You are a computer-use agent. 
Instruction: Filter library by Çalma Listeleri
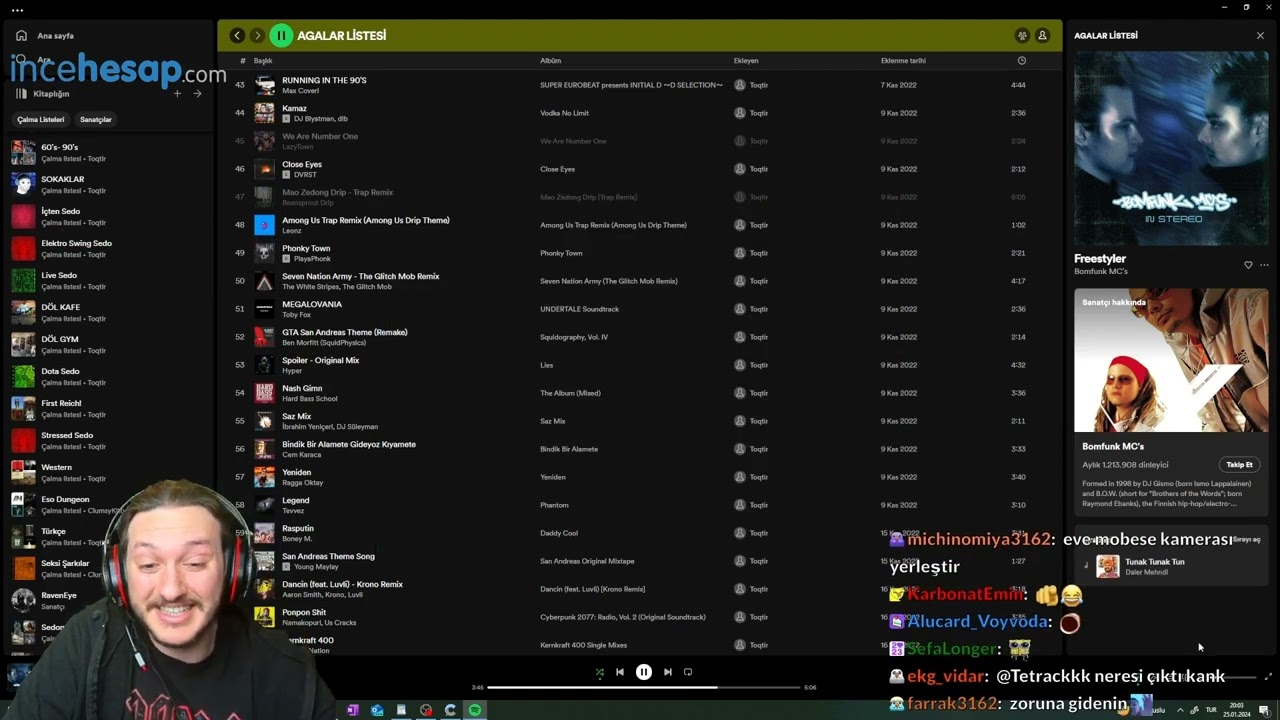[41, 120]
